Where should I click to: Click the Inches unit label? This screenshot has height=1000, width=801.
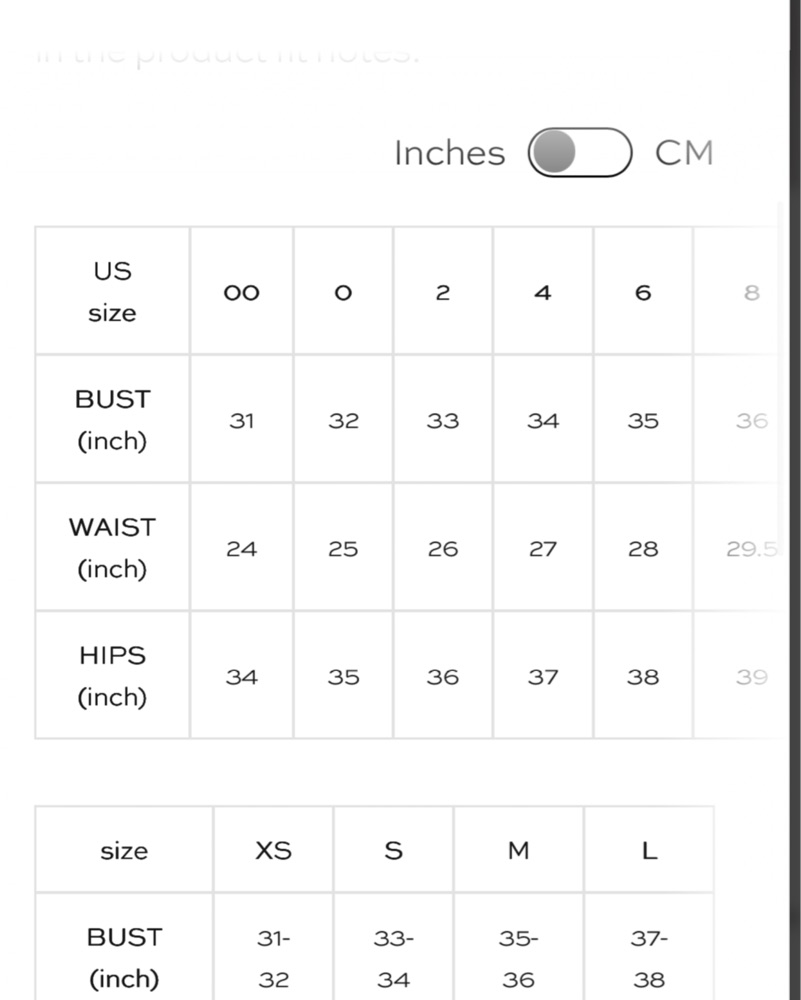pyautogui.click(x=449, y=153)
